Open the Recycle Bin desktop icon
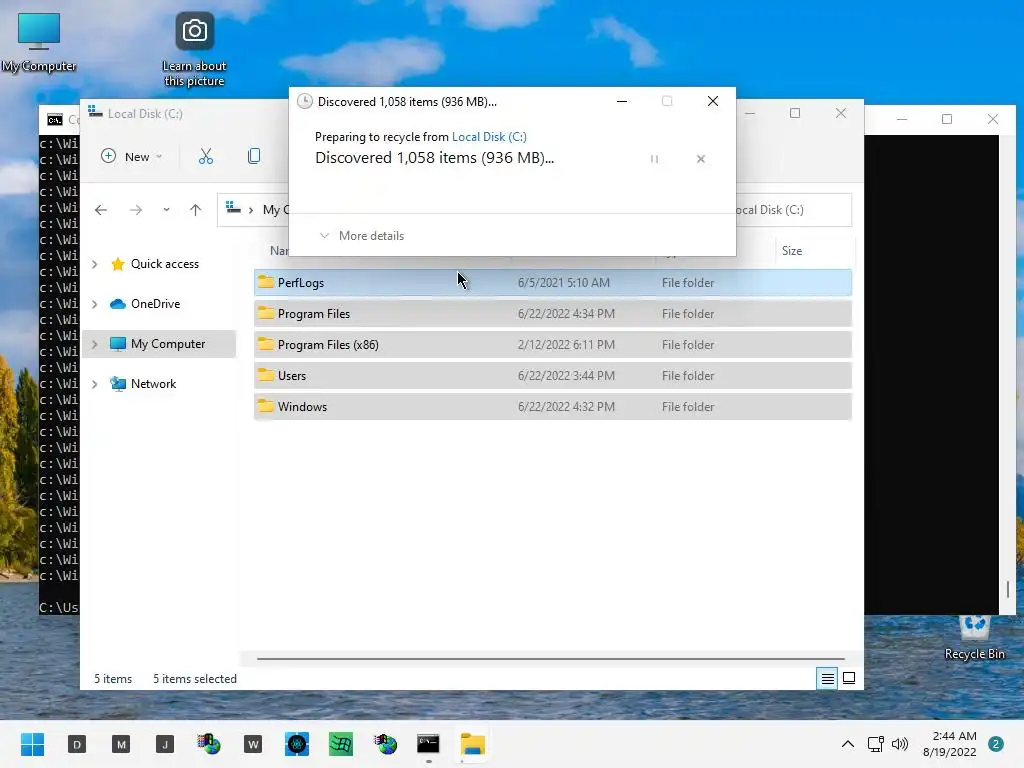This screenshot has width=1024, height=768. (x=974, y=637)
